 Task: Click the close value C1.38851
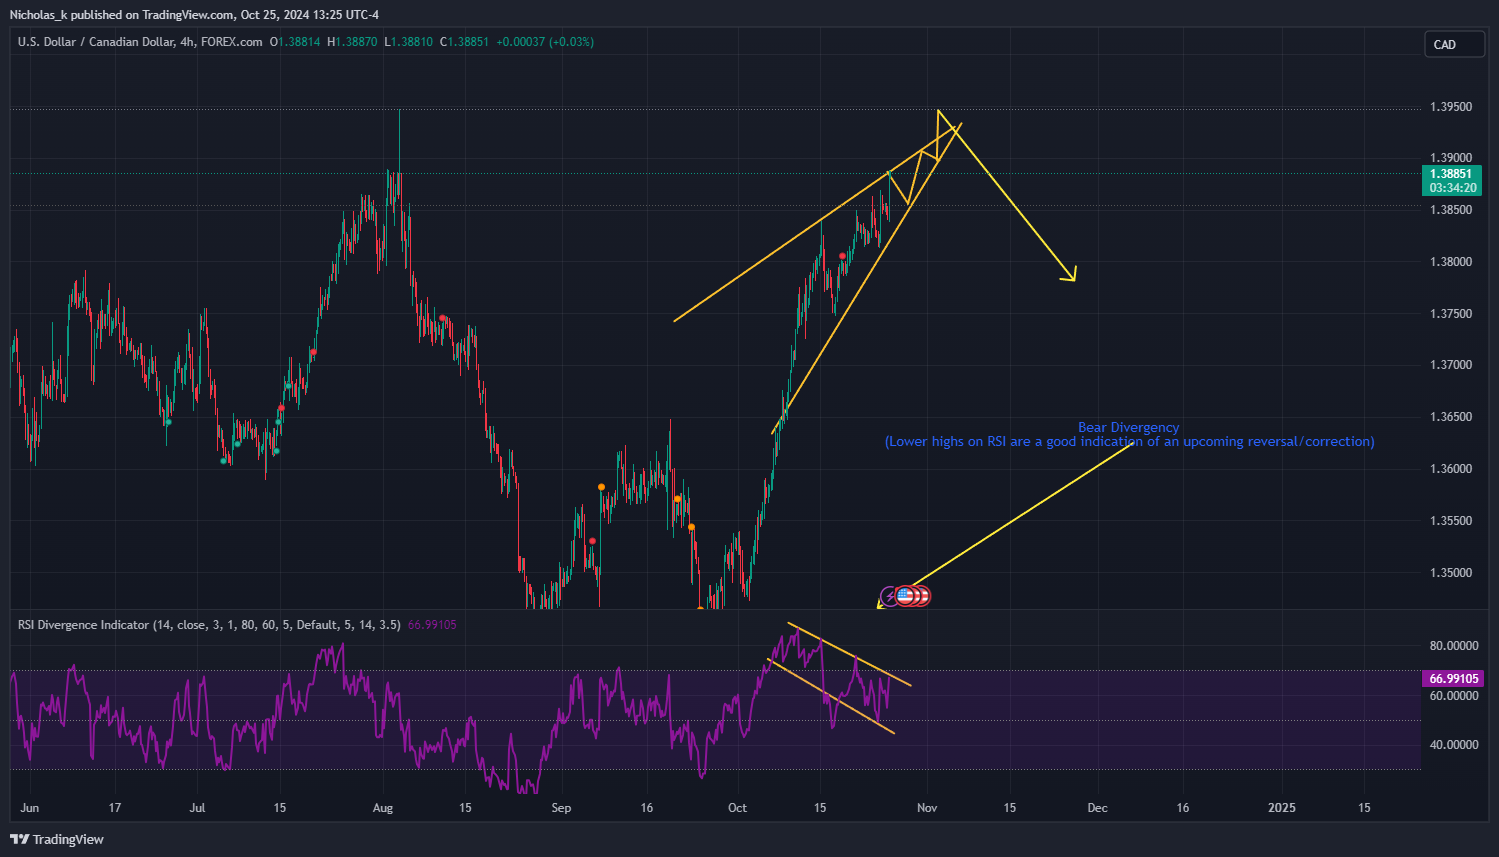tap(465, 42)
